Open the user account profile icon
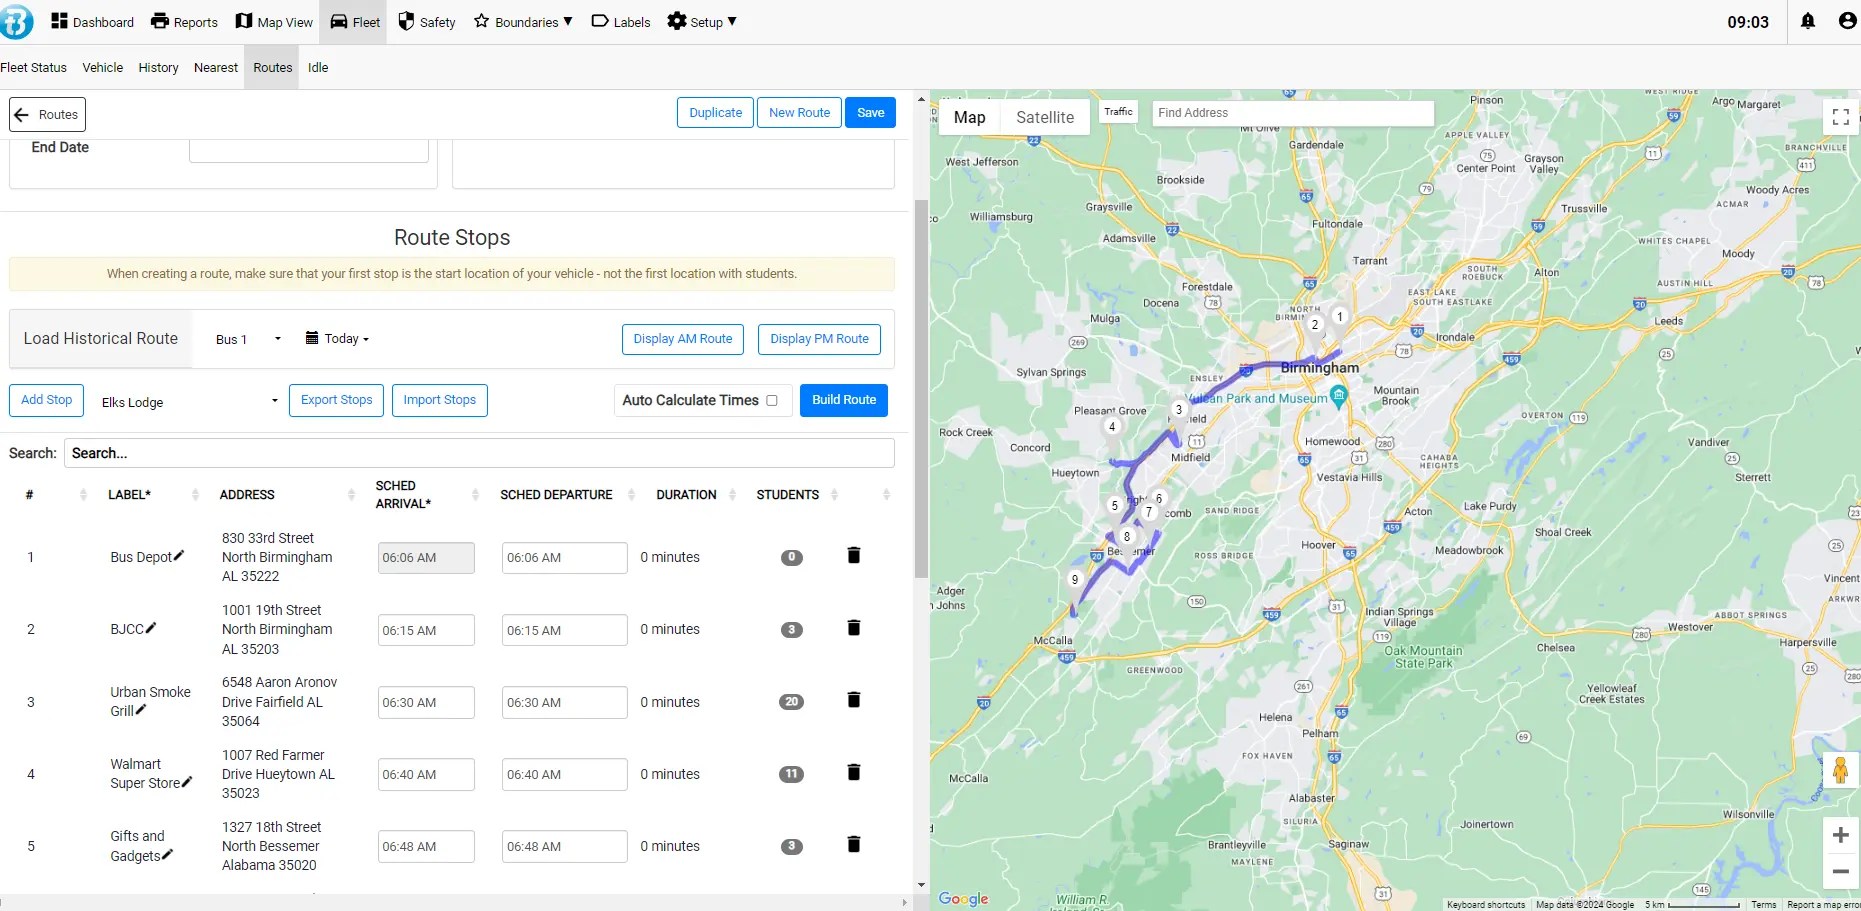This screenshot has height=911, width=1861. [1847, 21]
